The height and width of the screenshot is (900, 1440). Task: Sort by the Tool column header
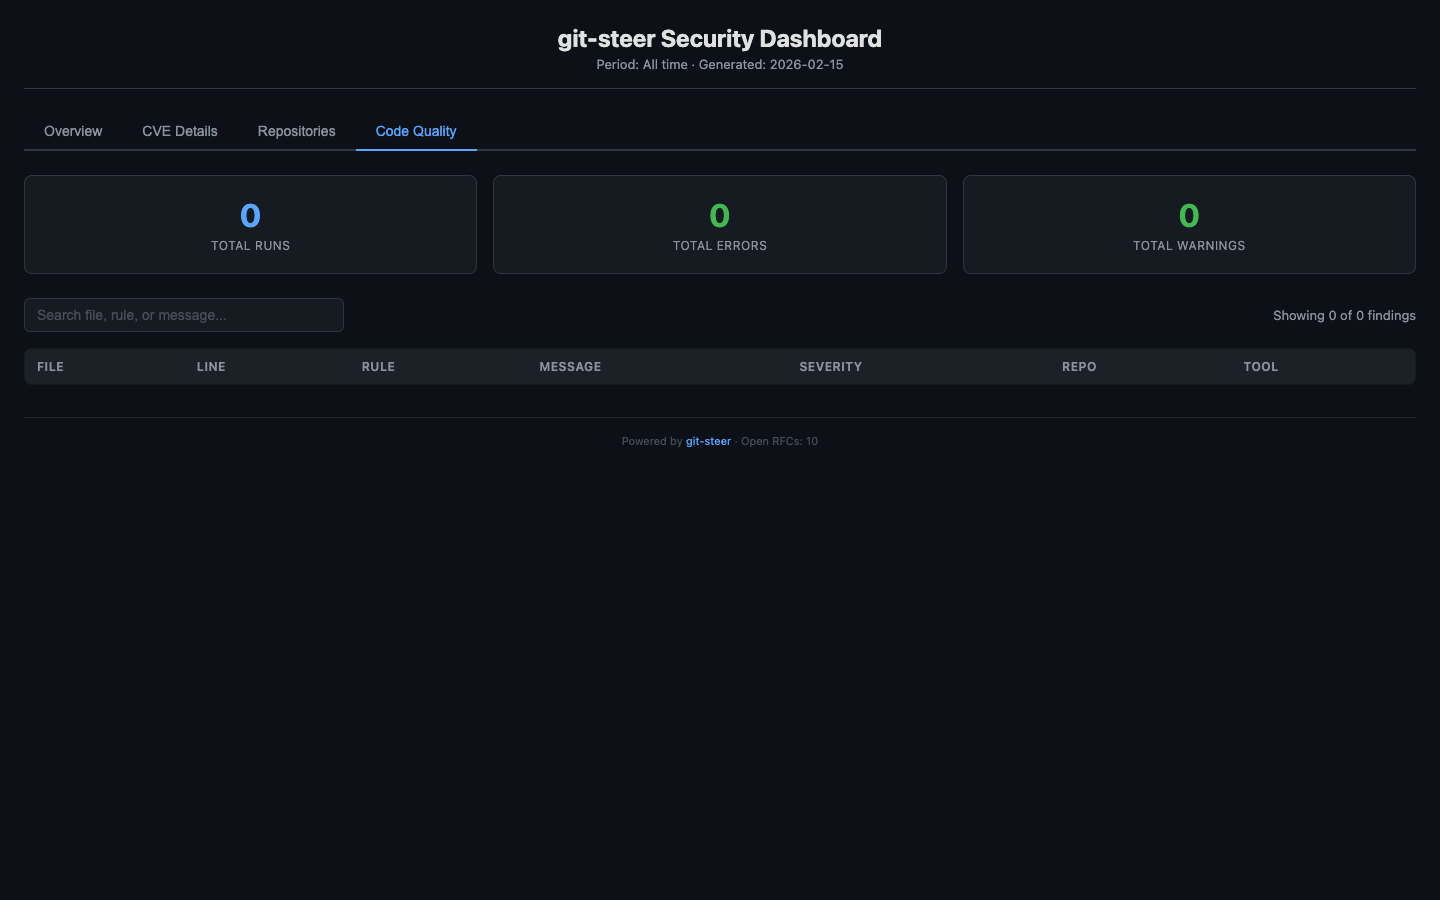pyautogui.click(x=1261, y=367)
